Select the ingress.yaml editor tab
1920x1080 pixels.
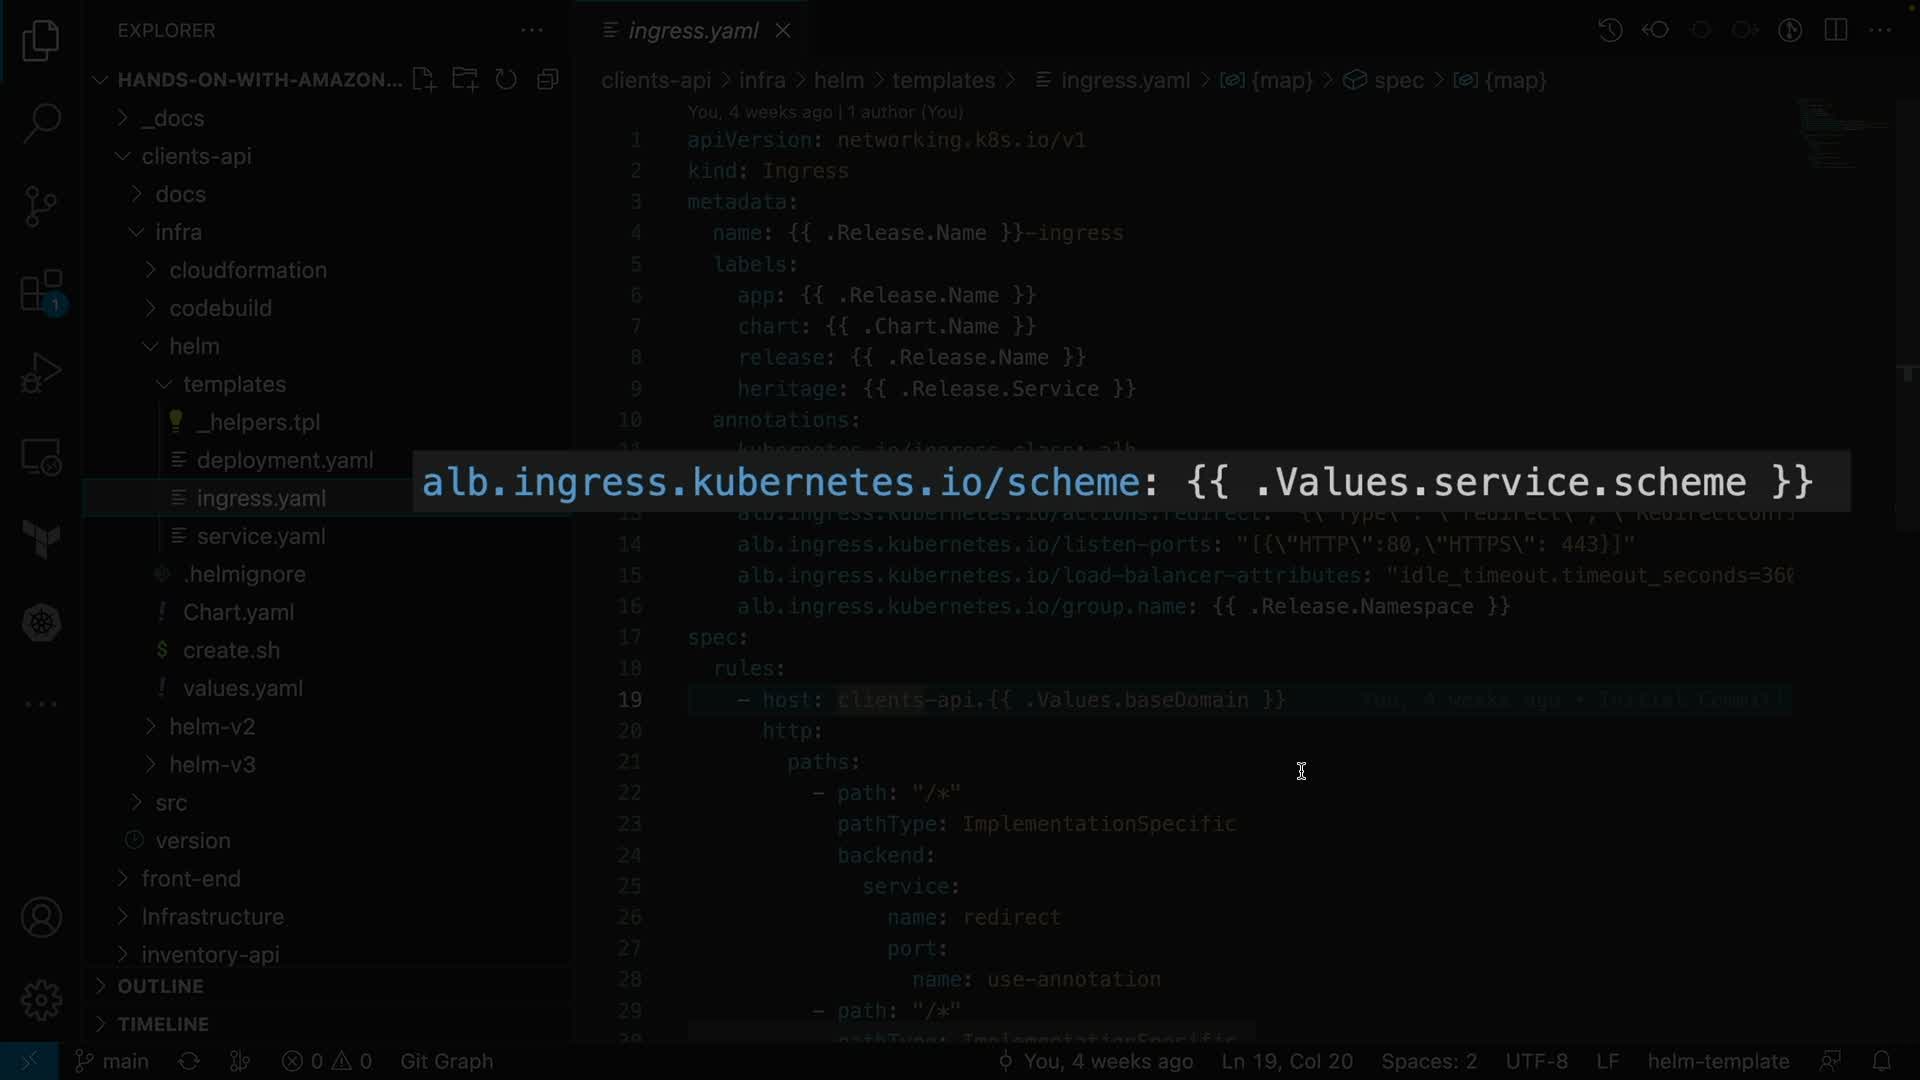[692, 31]
